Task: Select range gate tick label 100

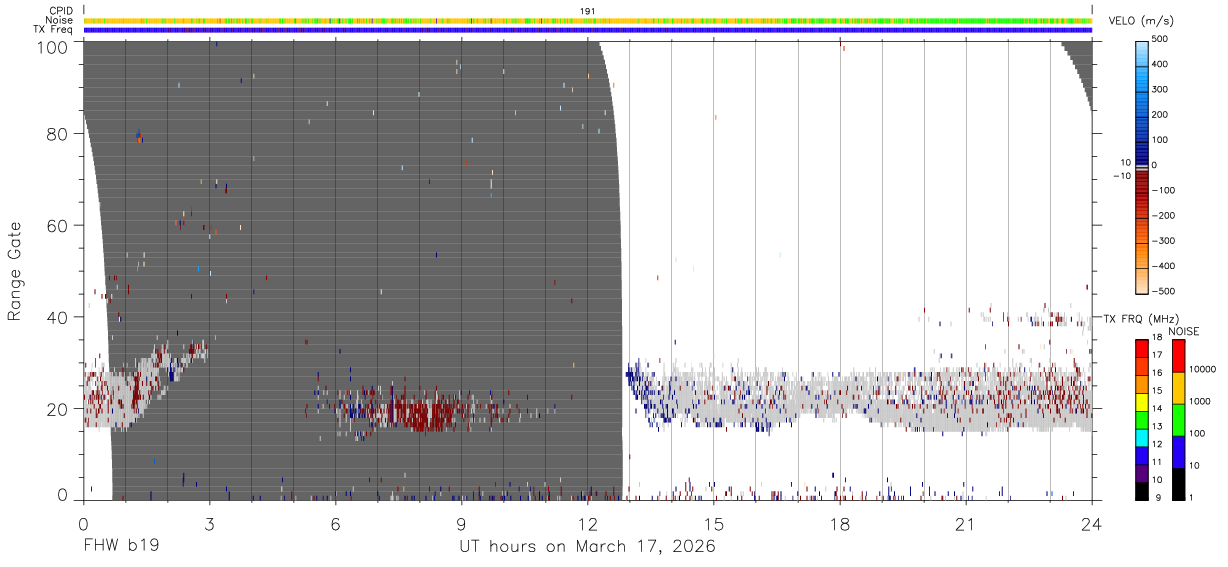Action: [x=52, y=46]
